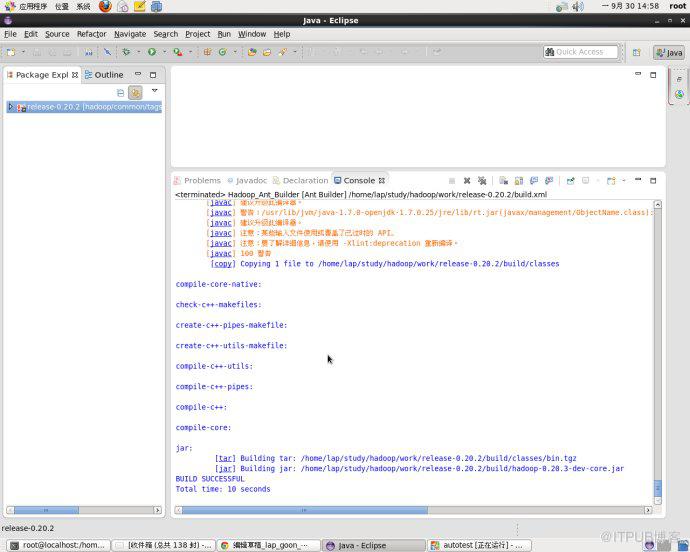690x552 pixels.
Task: Click the Clear Console icon
Action: [x=504, y=180]
